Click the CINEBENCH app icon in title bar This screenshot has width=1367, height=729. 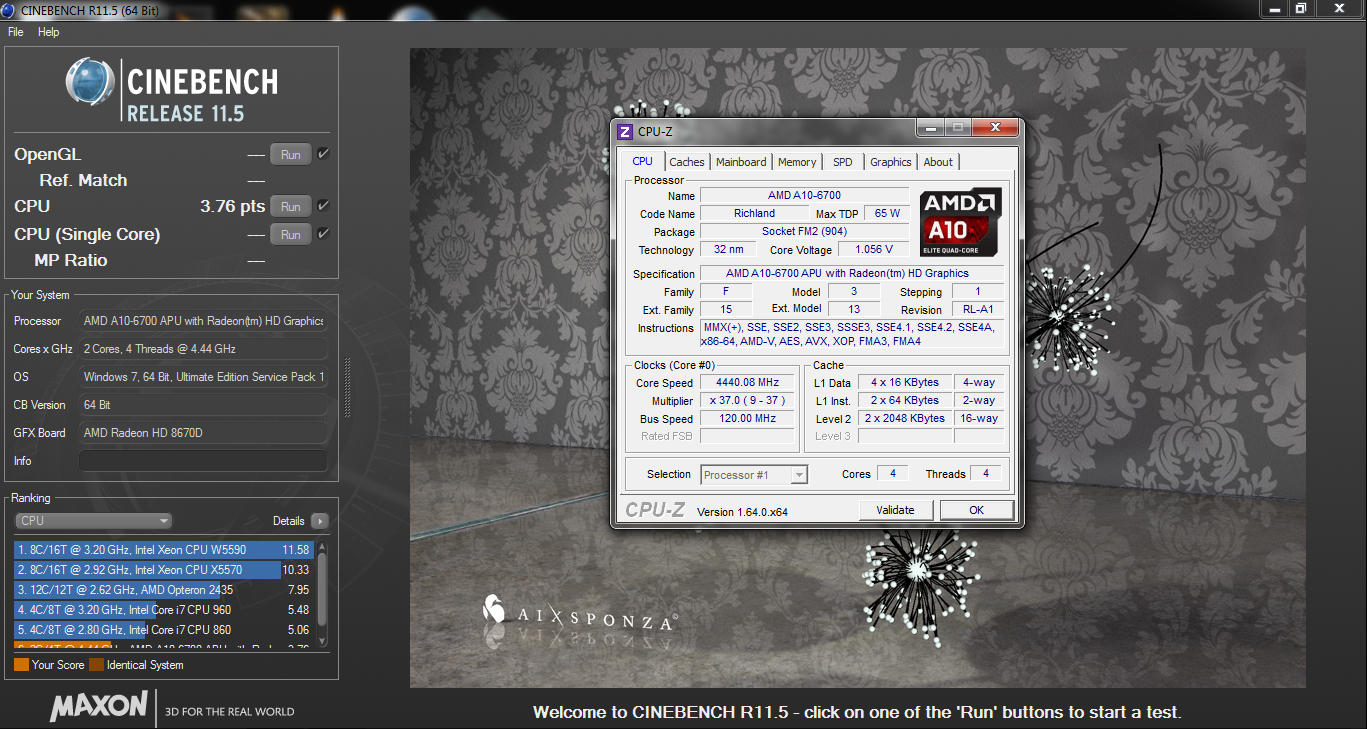[10, 9]
